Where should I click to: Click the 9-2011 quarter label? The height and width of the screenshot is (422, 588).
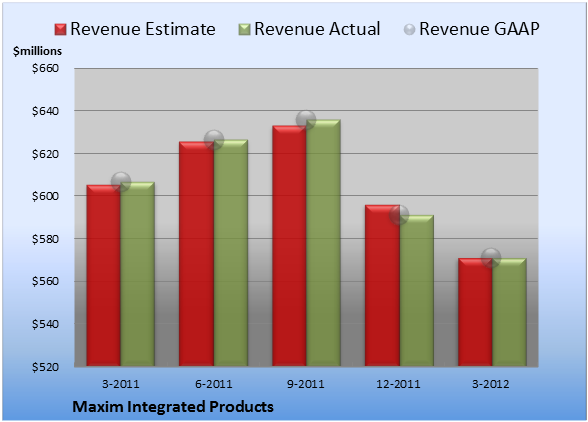click(x=306, y=384)
